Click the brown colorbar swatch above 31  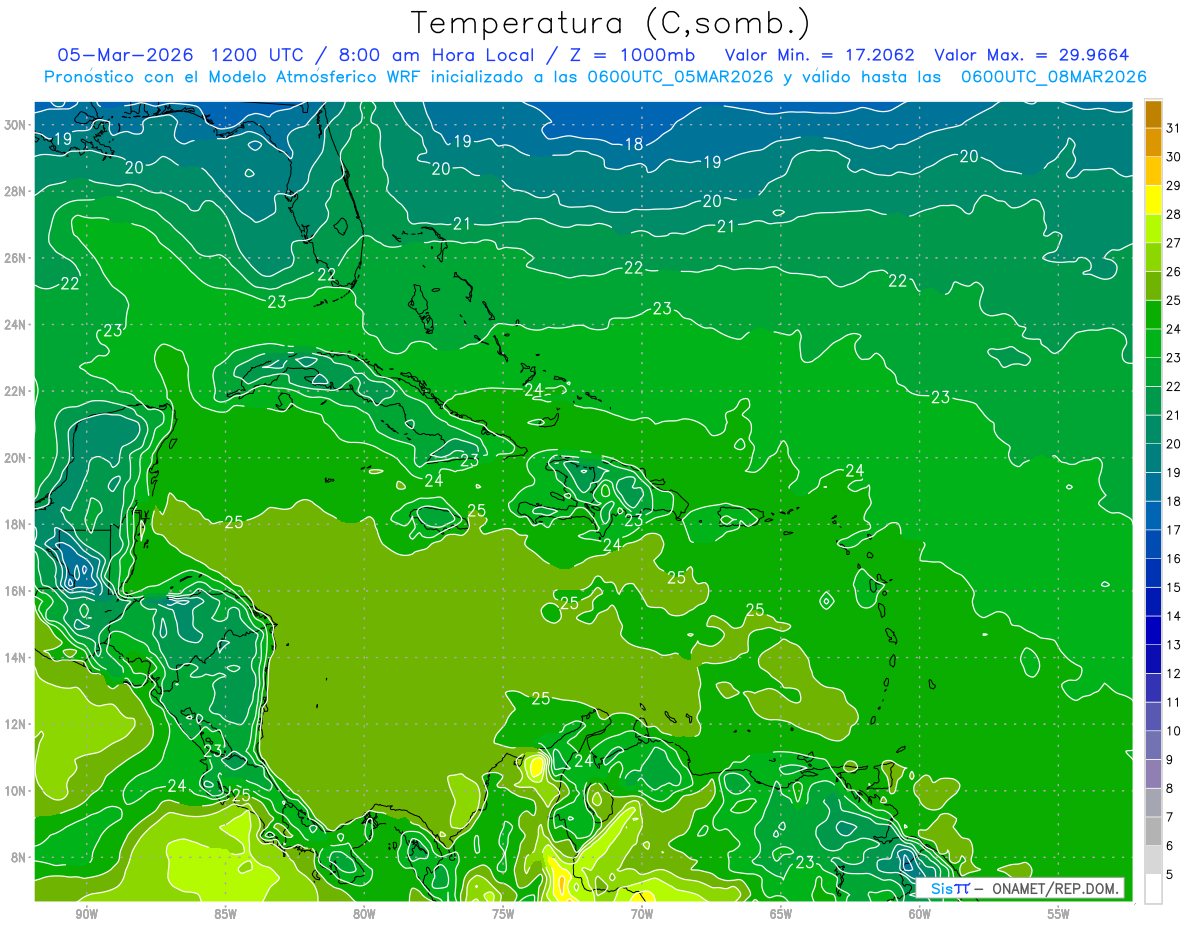1153,113
